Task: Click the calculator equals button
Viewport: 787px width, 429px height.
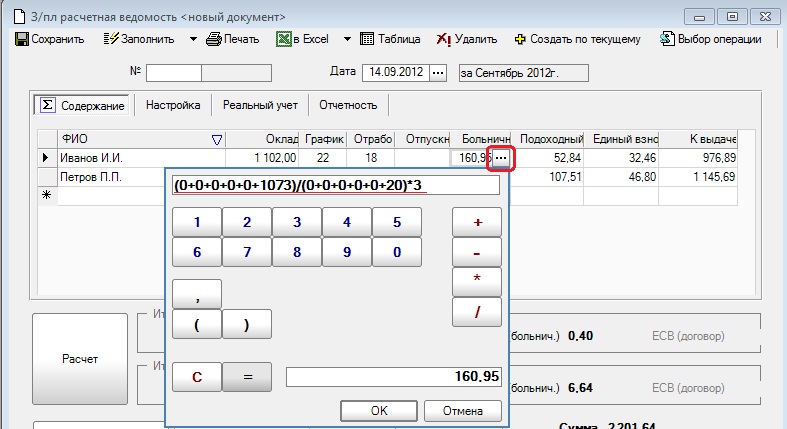Action: tap(247, 377)
